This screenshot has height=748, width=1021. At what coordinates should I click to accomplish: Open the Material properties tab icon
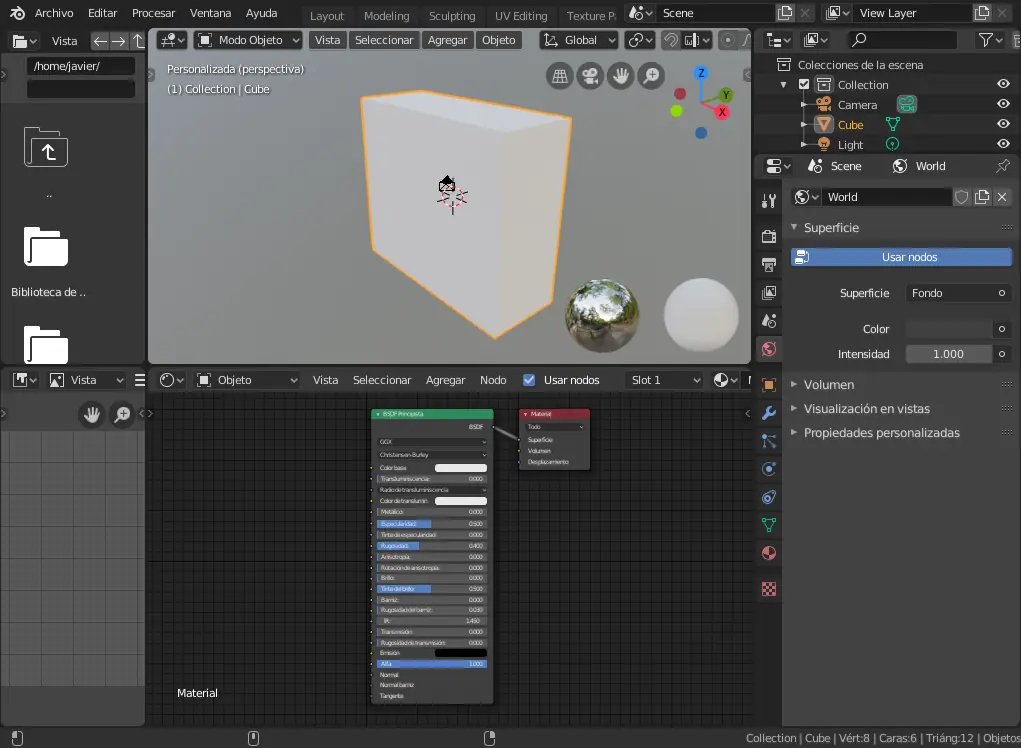(768, 553)
